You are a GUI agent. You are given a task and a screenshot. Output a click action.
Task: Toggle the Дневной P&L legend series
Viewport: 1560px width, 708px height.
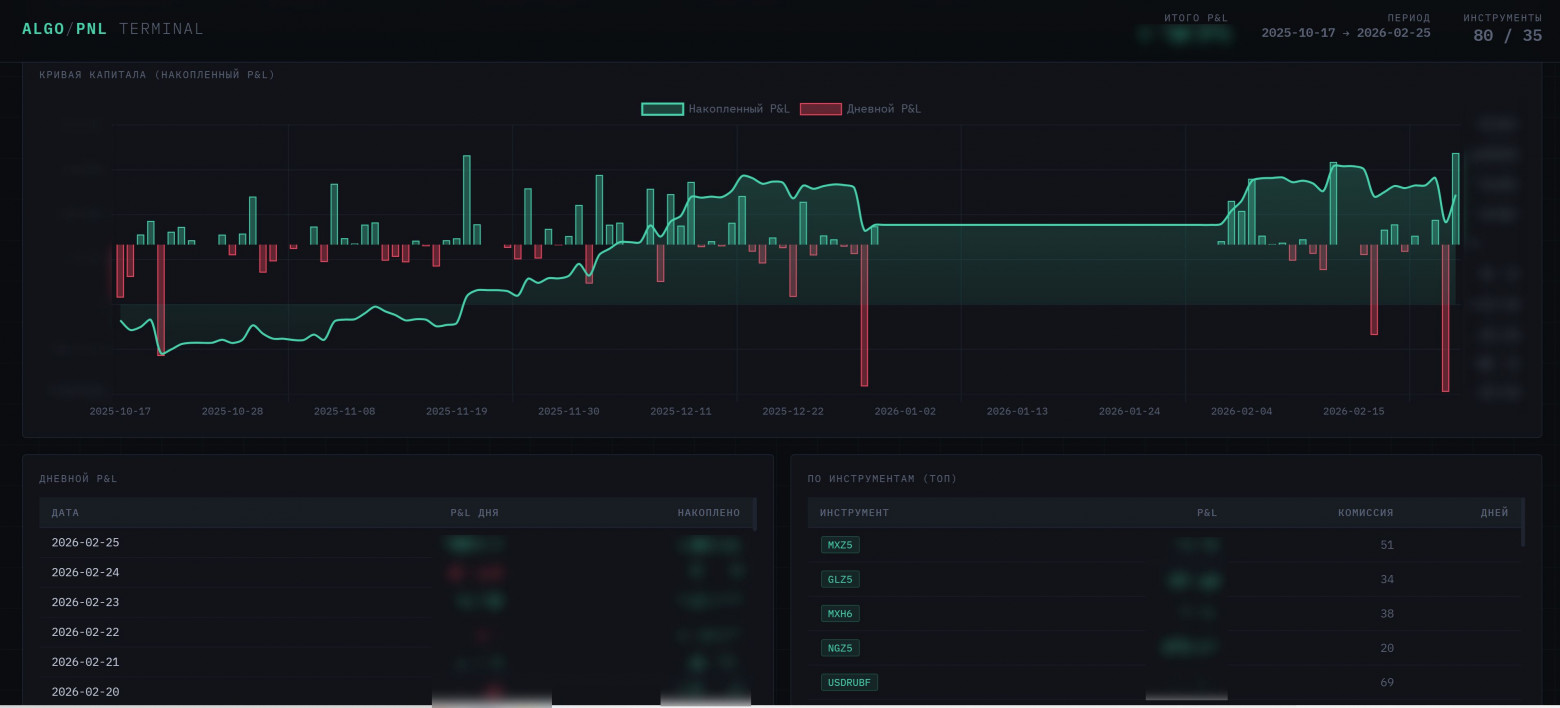pyautogui.click(x=860, y=109)
